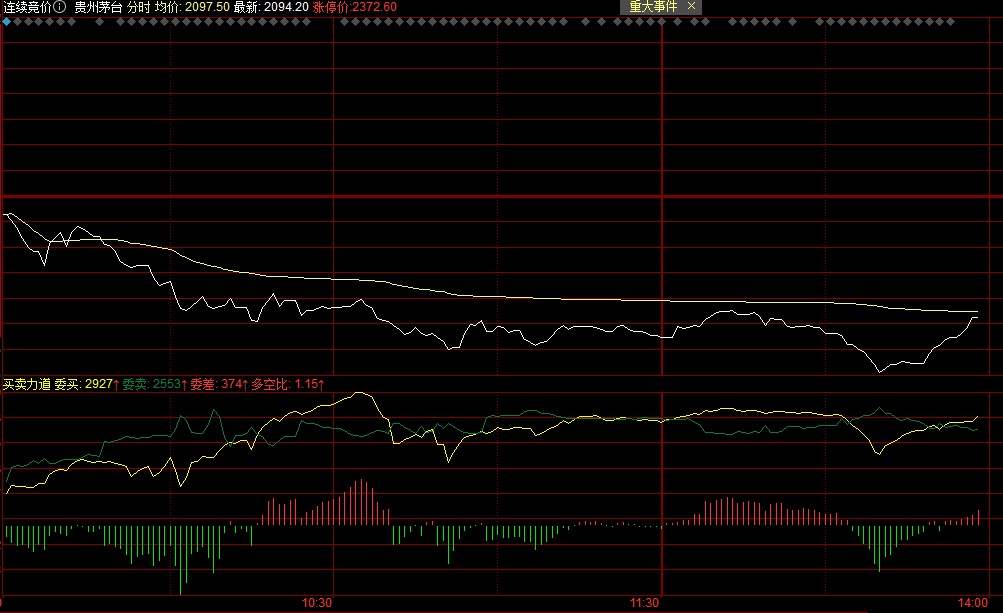Click the 委卖: 2553 value
The image size is (1003, 613).
coord(154,384)
